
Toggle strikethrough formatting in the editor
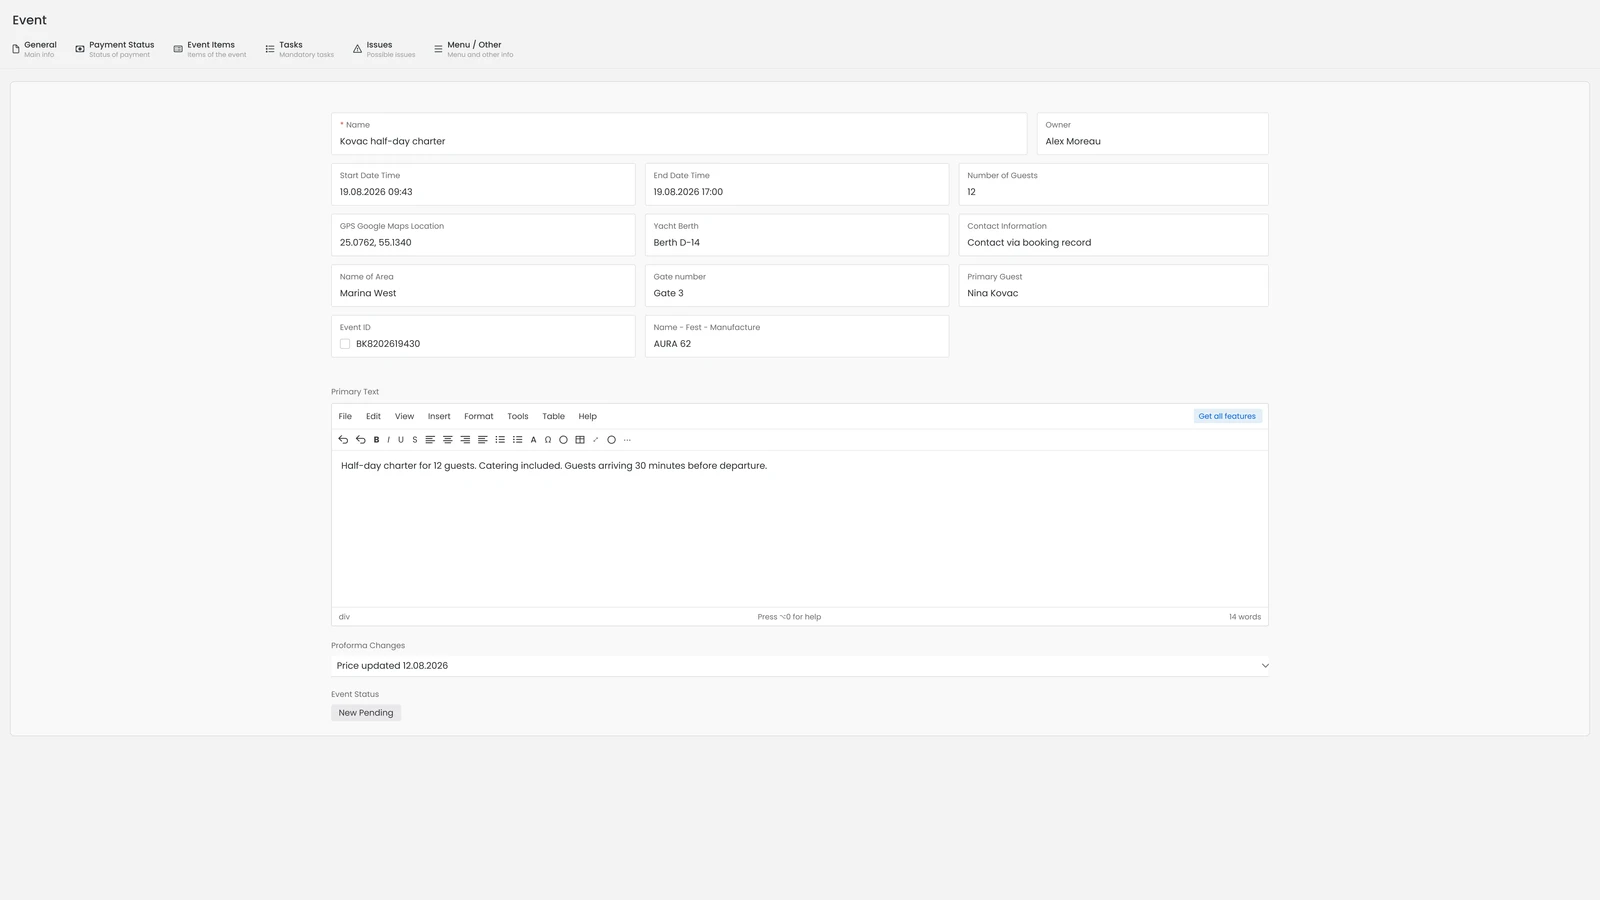point(415,440)
